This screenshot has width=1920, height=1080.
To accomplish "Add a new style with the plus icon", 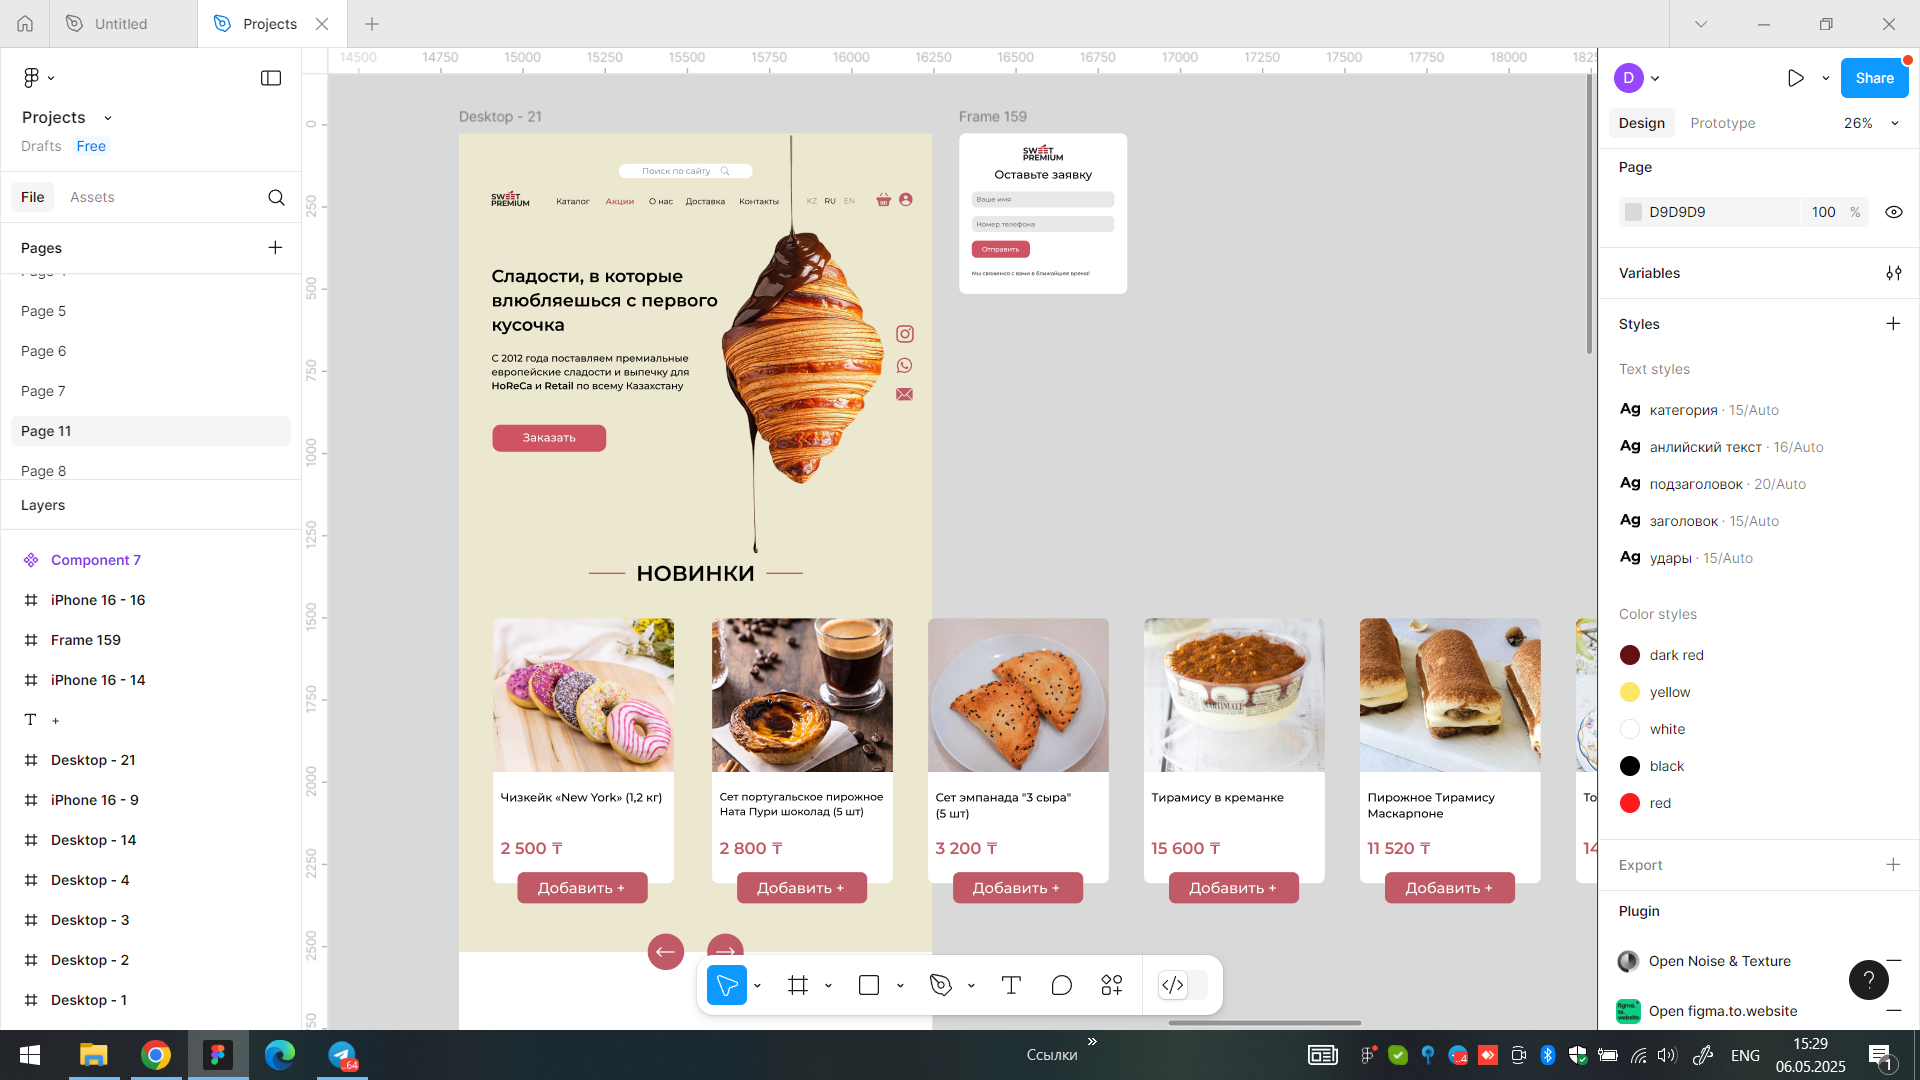I will 1893,323.
